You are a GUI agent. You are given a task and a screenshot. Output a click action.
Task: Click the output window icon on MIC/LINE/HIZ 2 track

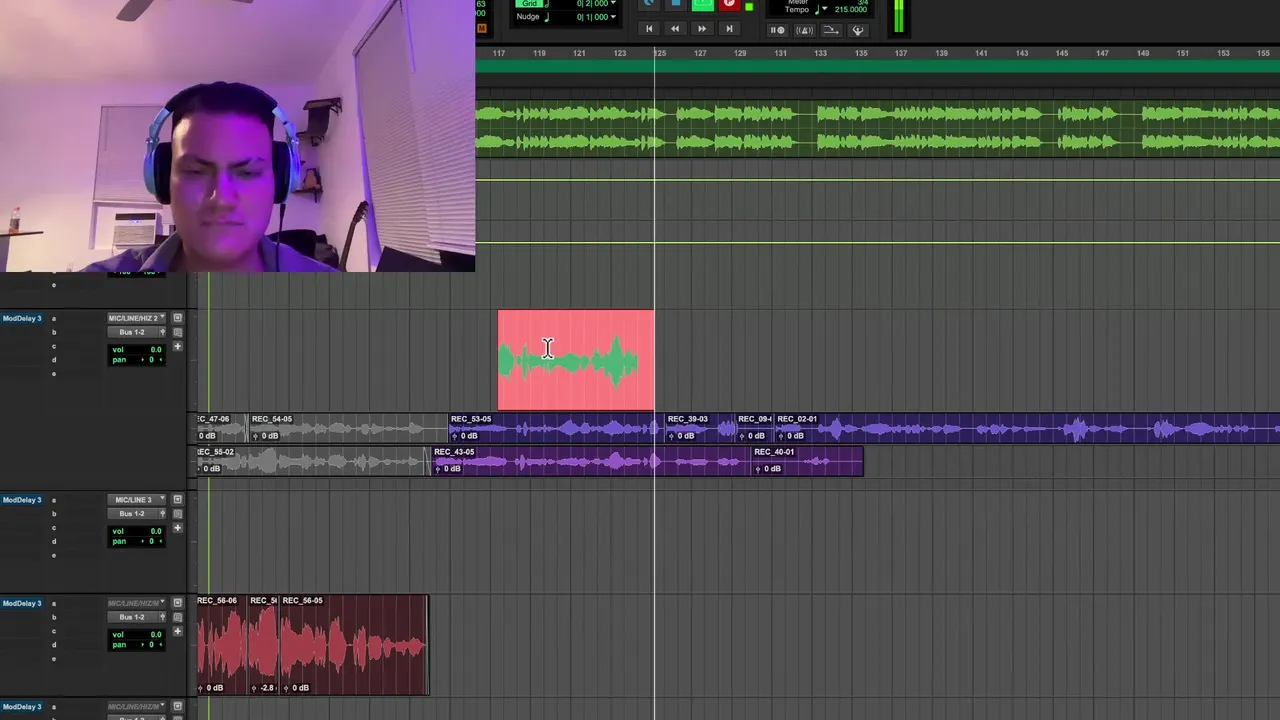(177, 318)
